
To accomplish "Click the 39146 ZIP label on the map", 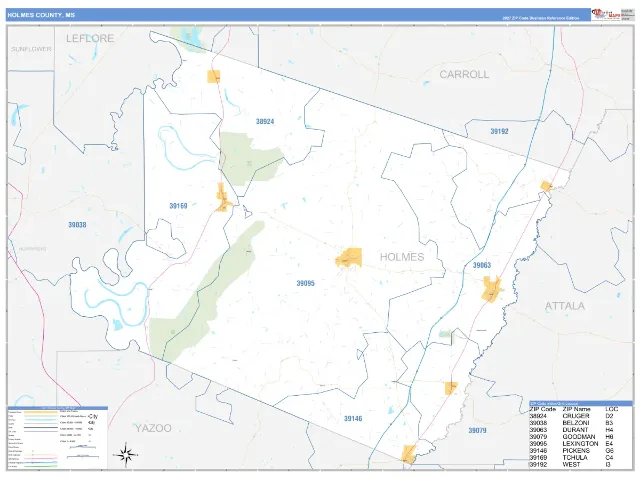I will point(353,418).
